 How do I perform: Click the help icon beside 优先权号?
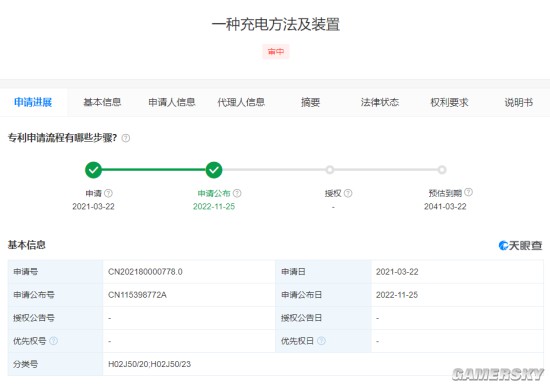pos(53,341)
